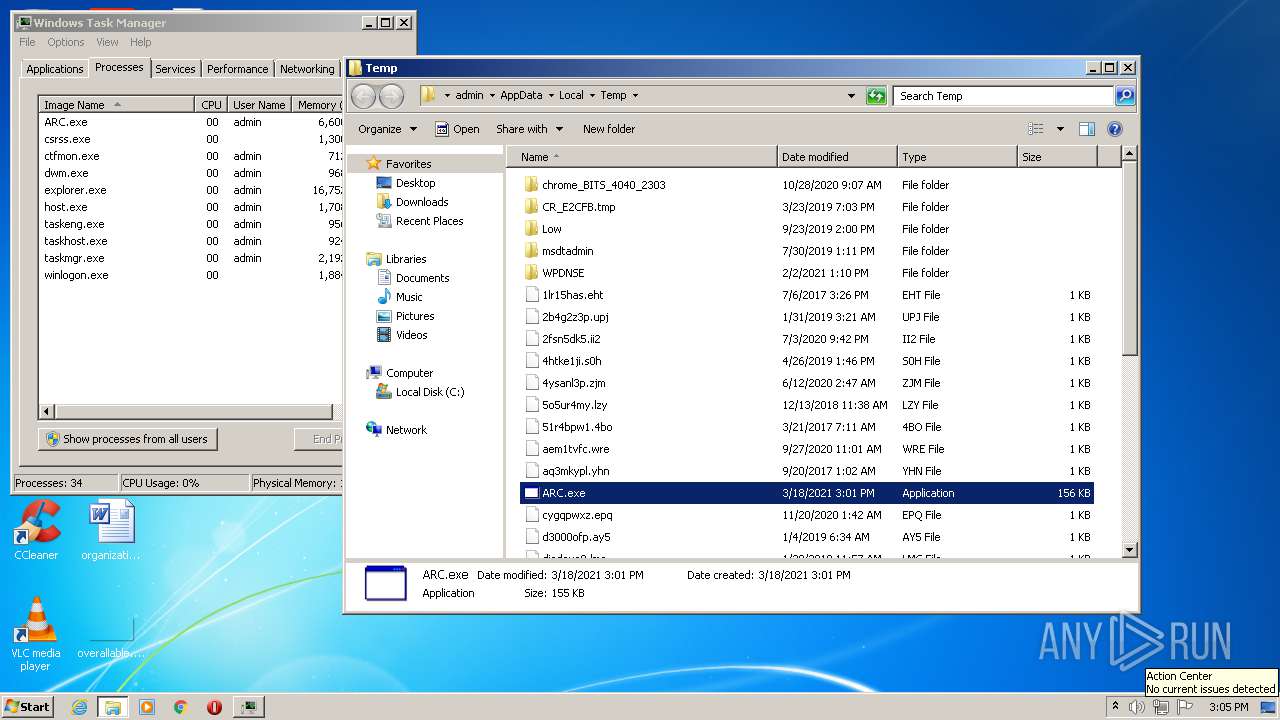Click the Open button in Explorer toolbar

pos(457,129)
